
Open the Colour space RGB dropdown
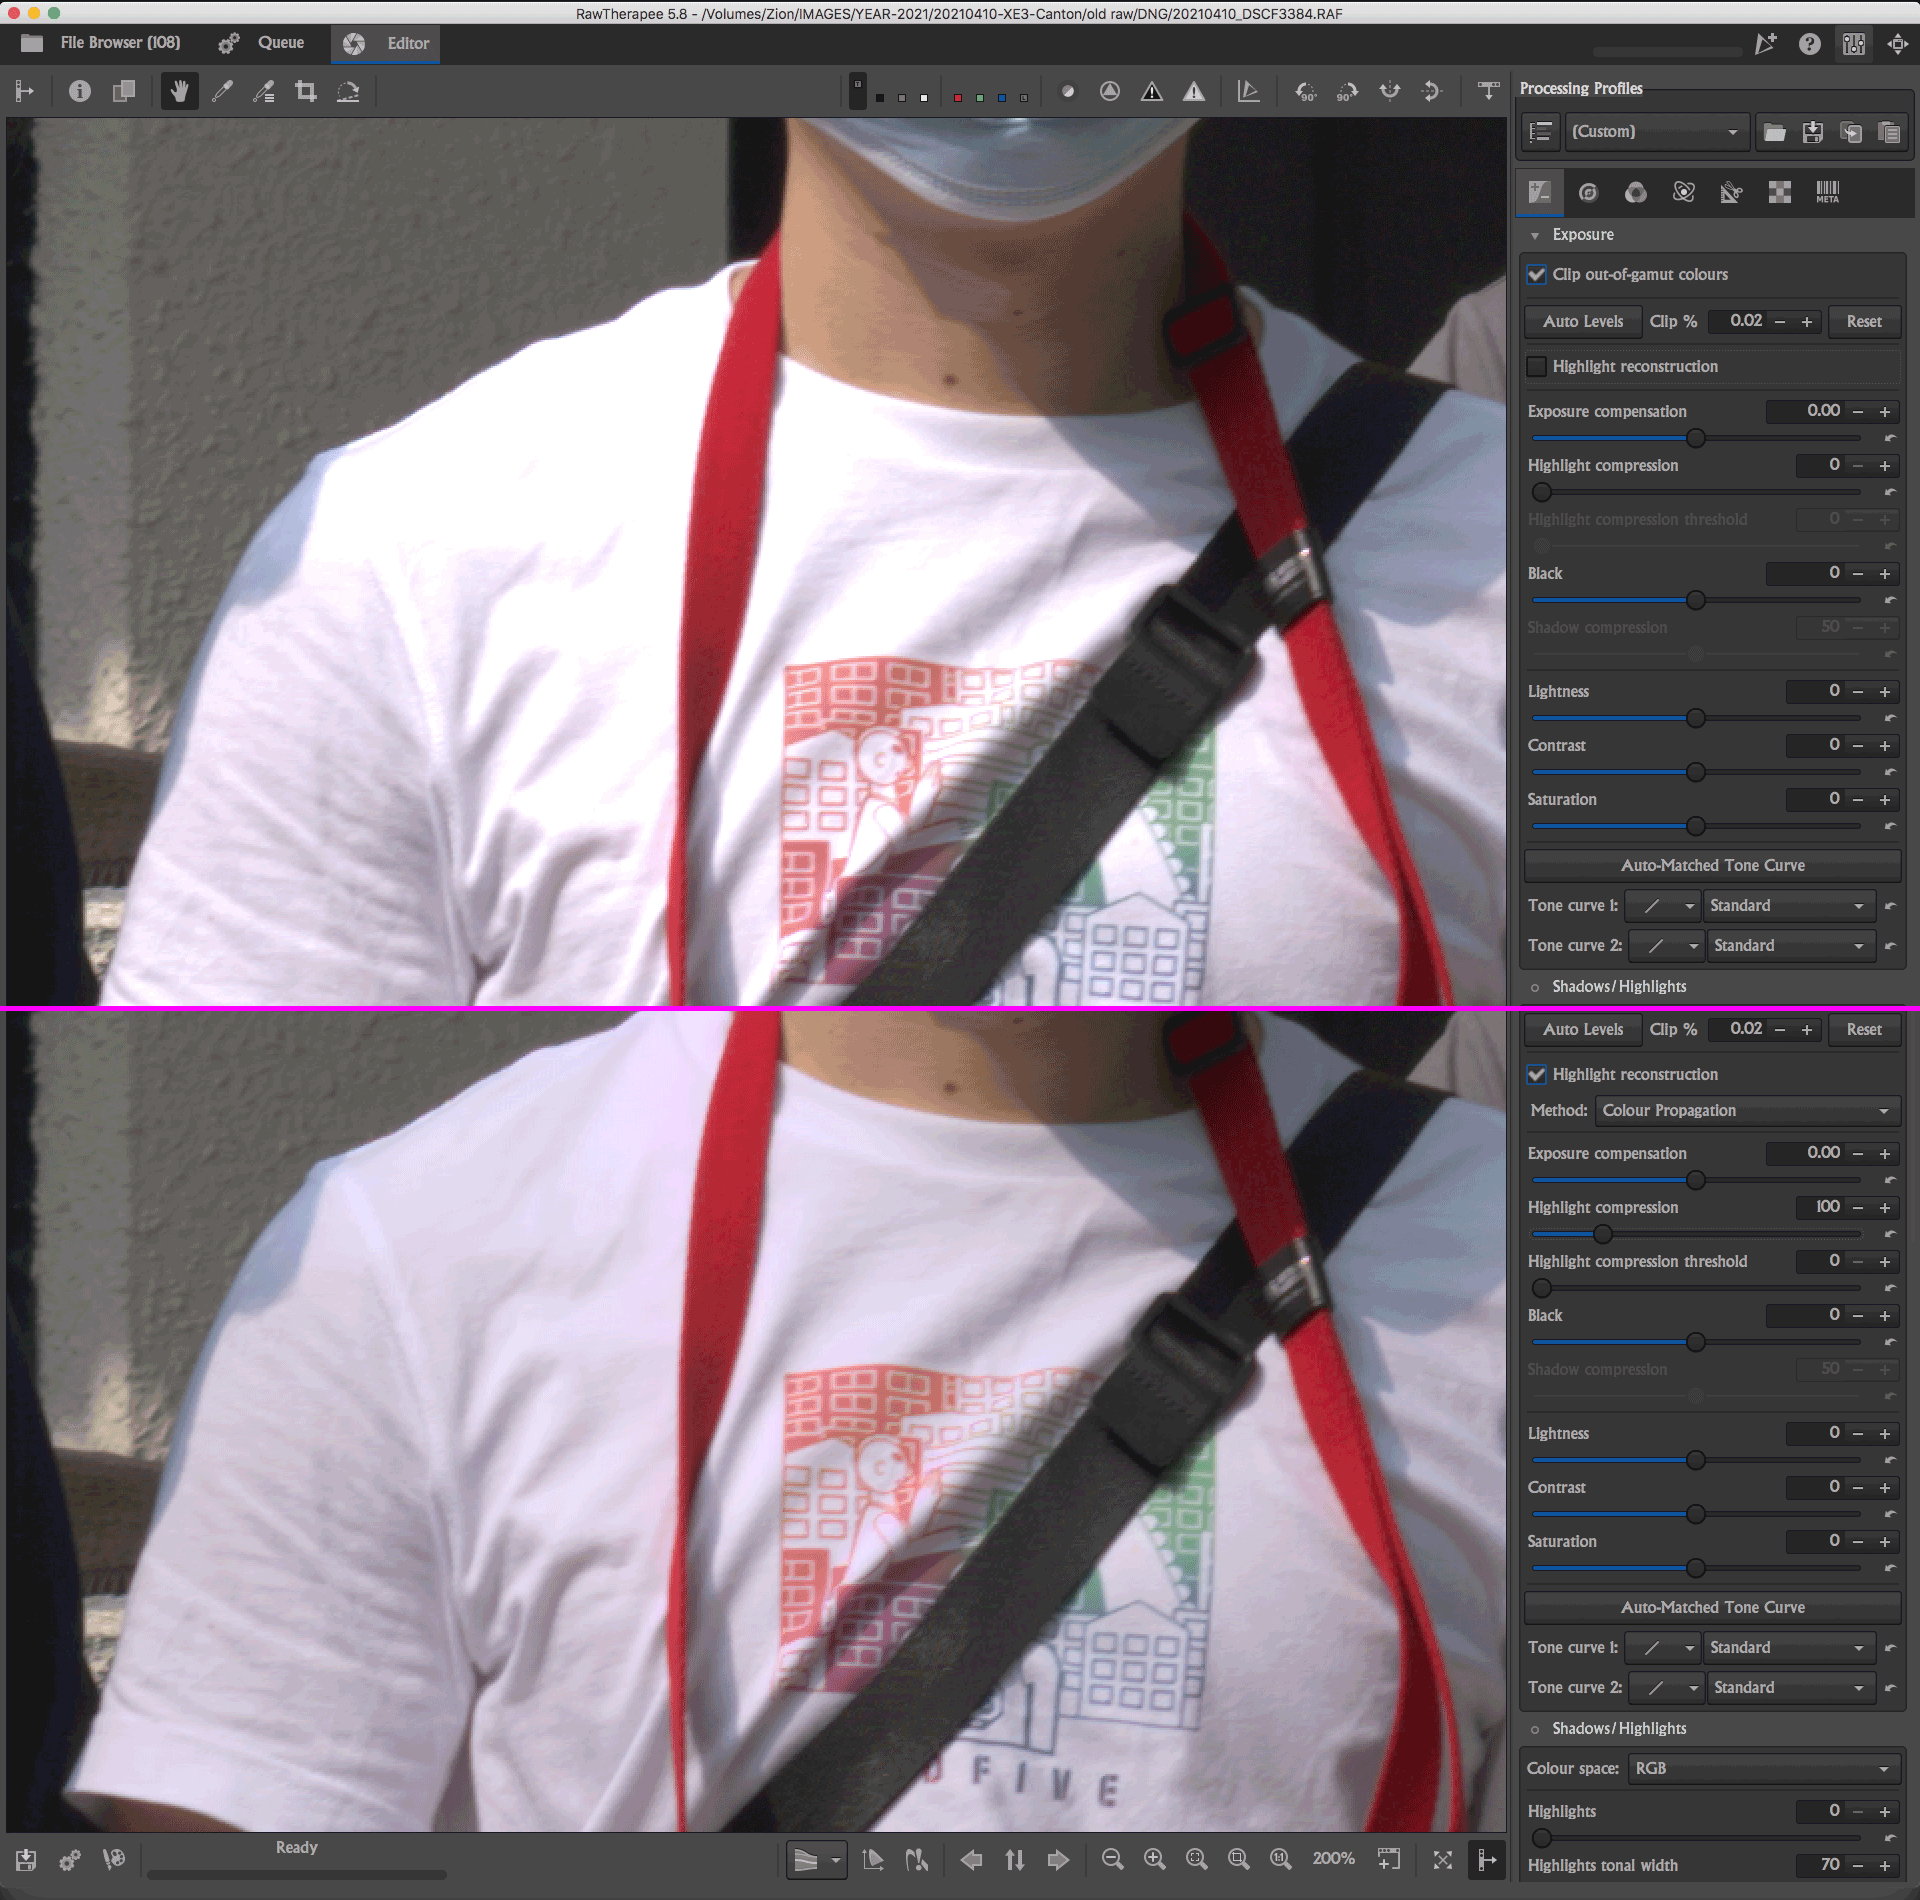tap(1761, 1769)
